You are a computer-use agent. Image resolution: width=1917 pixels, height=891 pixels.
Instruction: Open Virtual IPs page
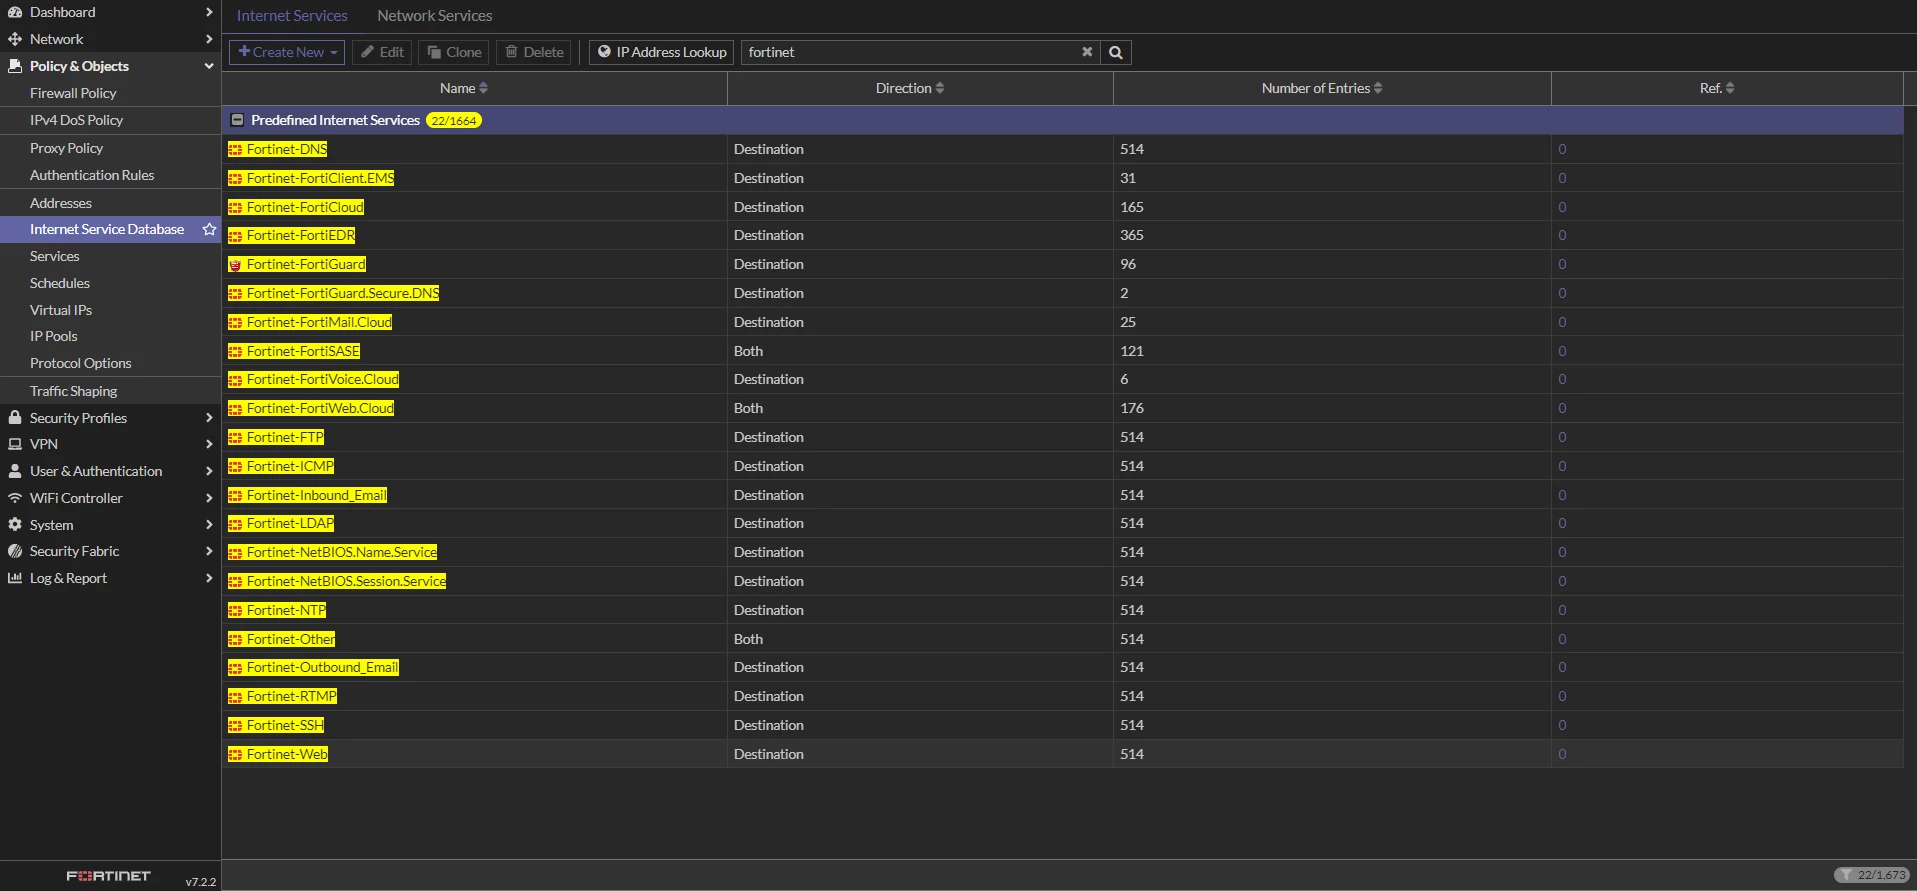pos(61,310)
